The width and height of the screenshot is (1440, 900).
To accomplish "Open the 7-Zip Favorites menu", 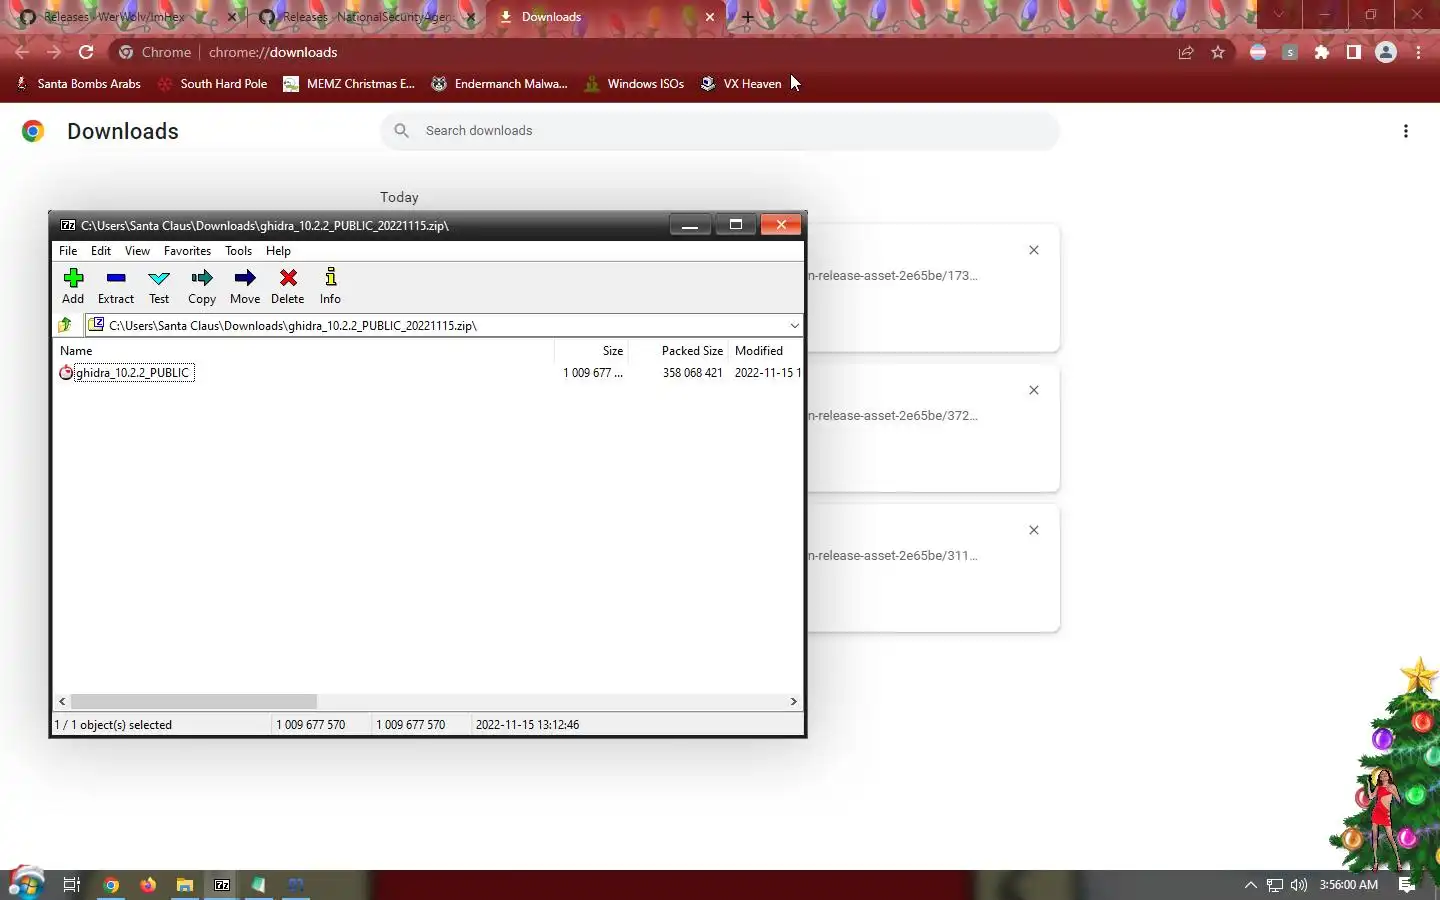I will [x=187, y=251].
